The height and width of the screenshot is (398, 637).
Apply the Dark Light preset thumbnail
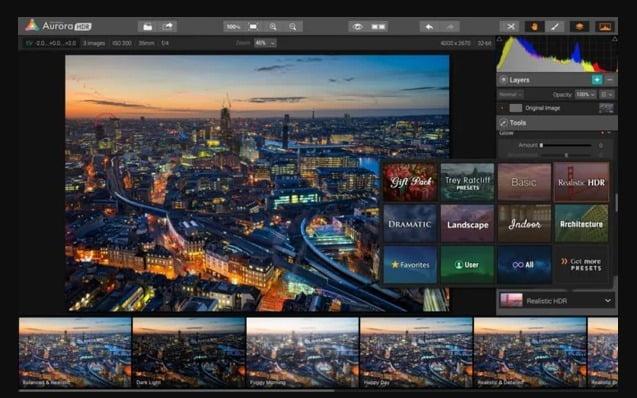(189, 352)
